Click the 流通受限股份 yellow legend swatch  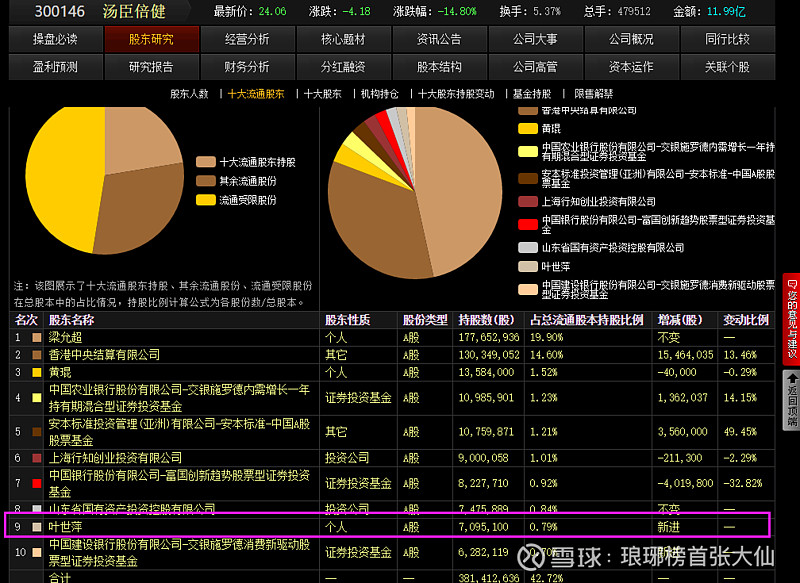[206, 200]
